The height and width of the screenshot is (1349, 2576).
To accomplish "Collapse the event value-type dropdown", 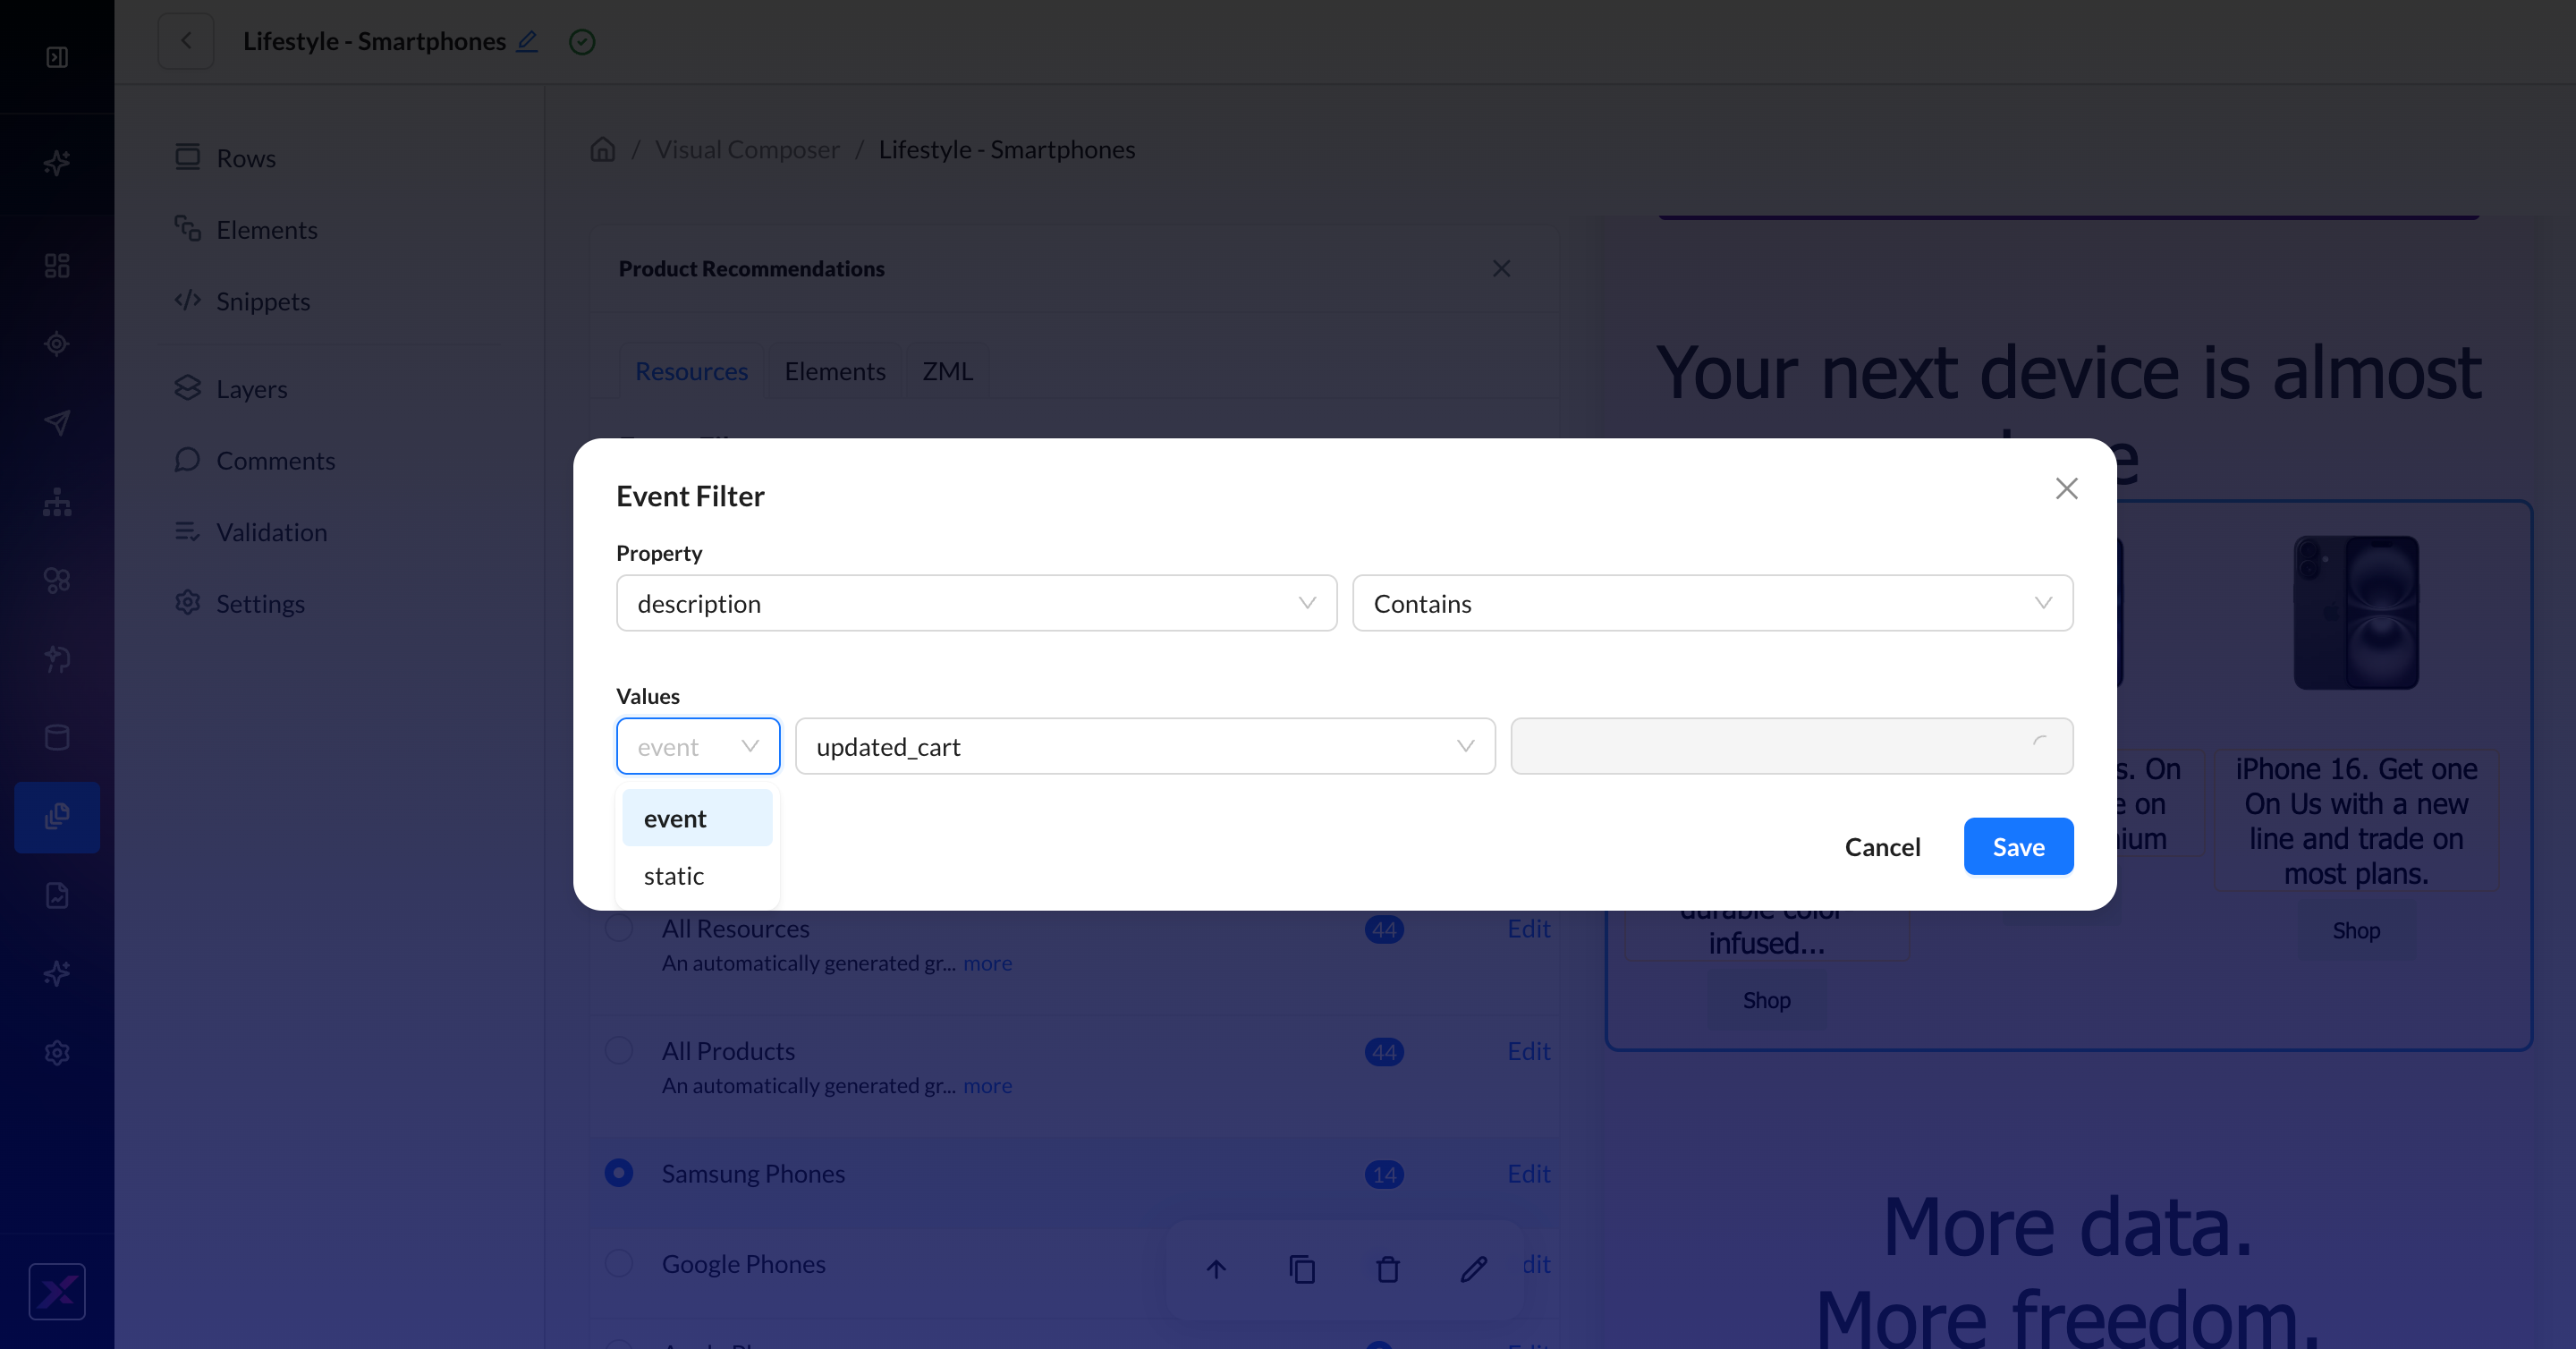I will coord(698,746).
